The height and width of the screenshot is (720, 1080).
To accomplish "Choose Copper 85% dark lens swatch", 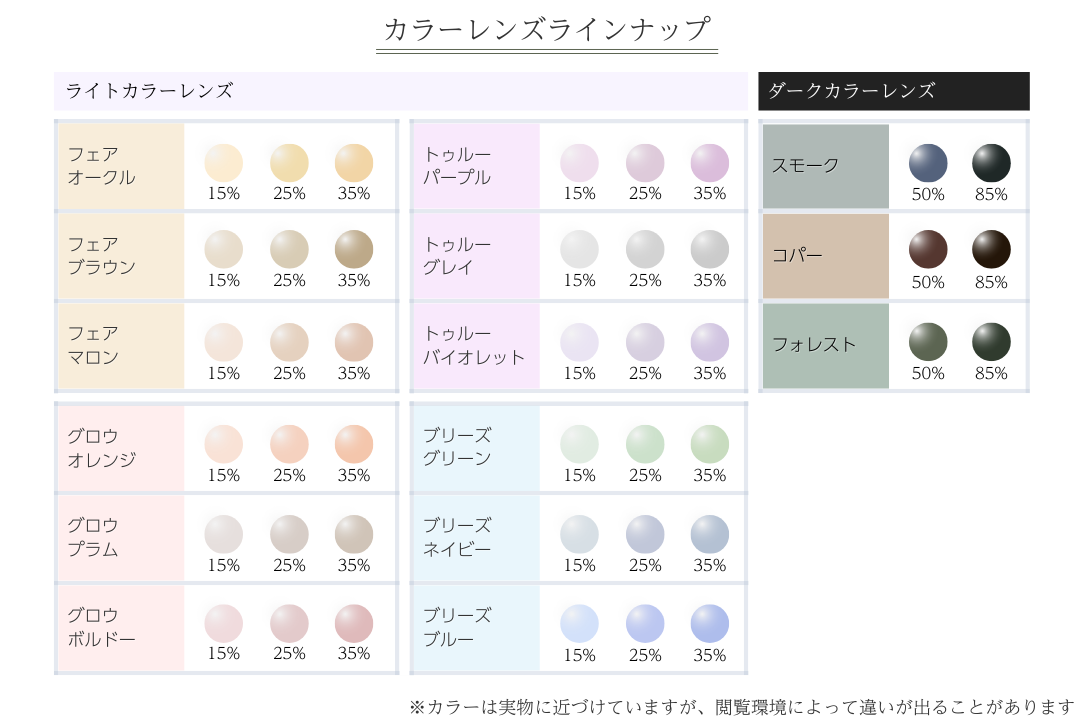I will point(991,250).
